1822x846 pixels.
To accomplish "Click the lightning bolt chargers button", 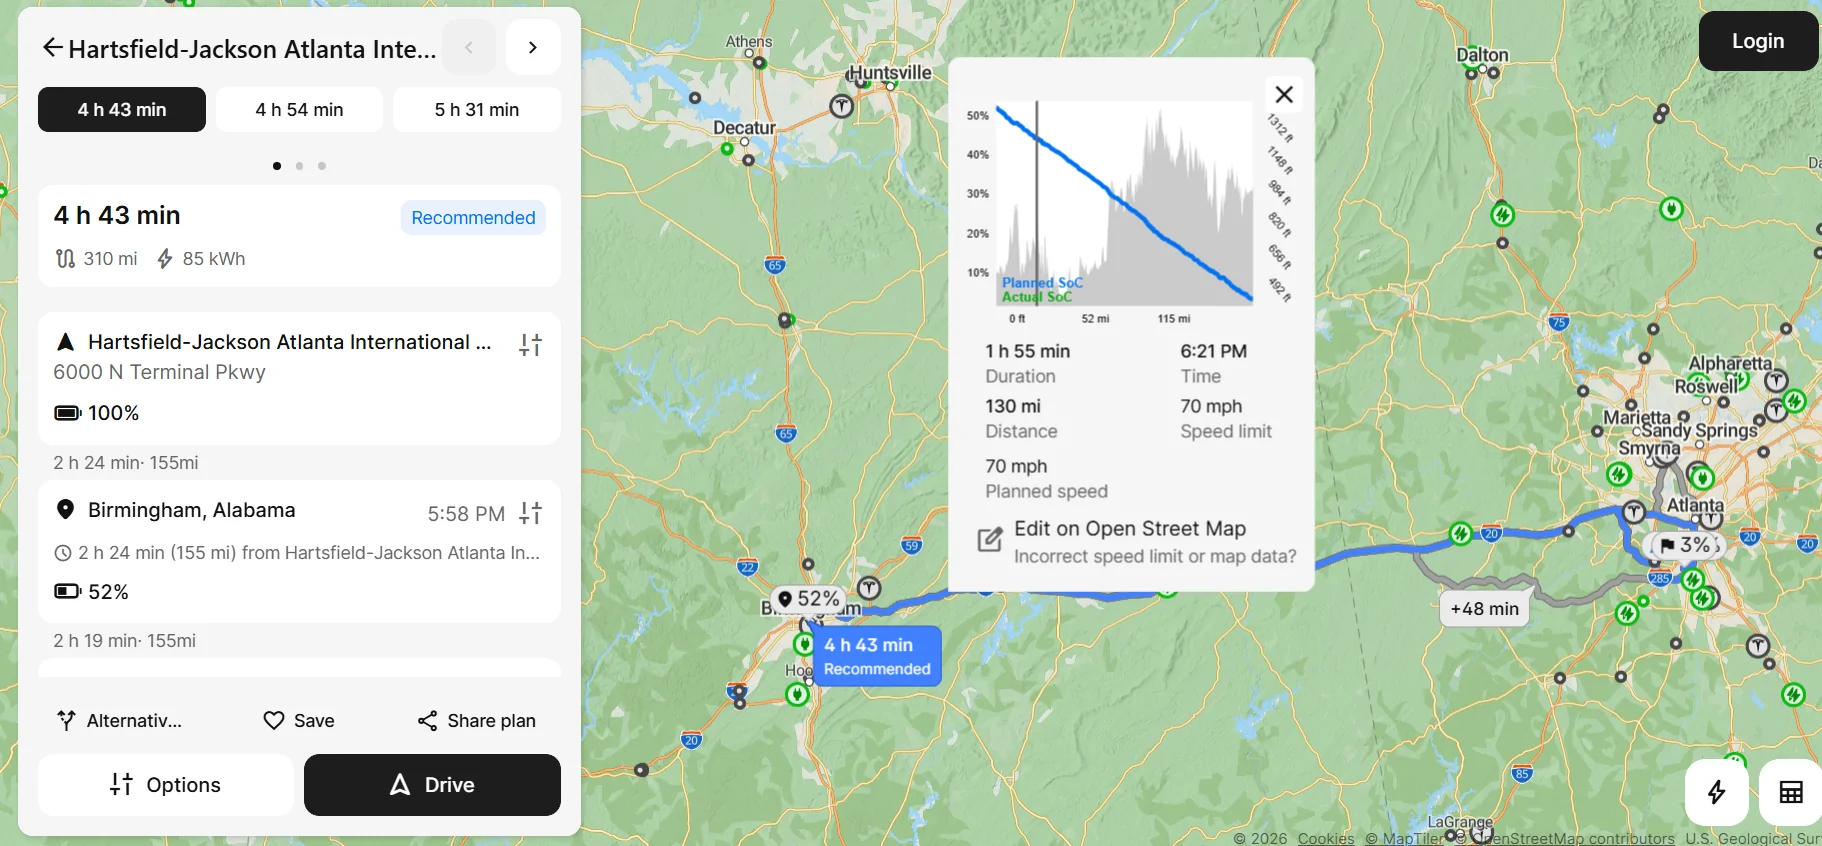I will point(1716,792).
